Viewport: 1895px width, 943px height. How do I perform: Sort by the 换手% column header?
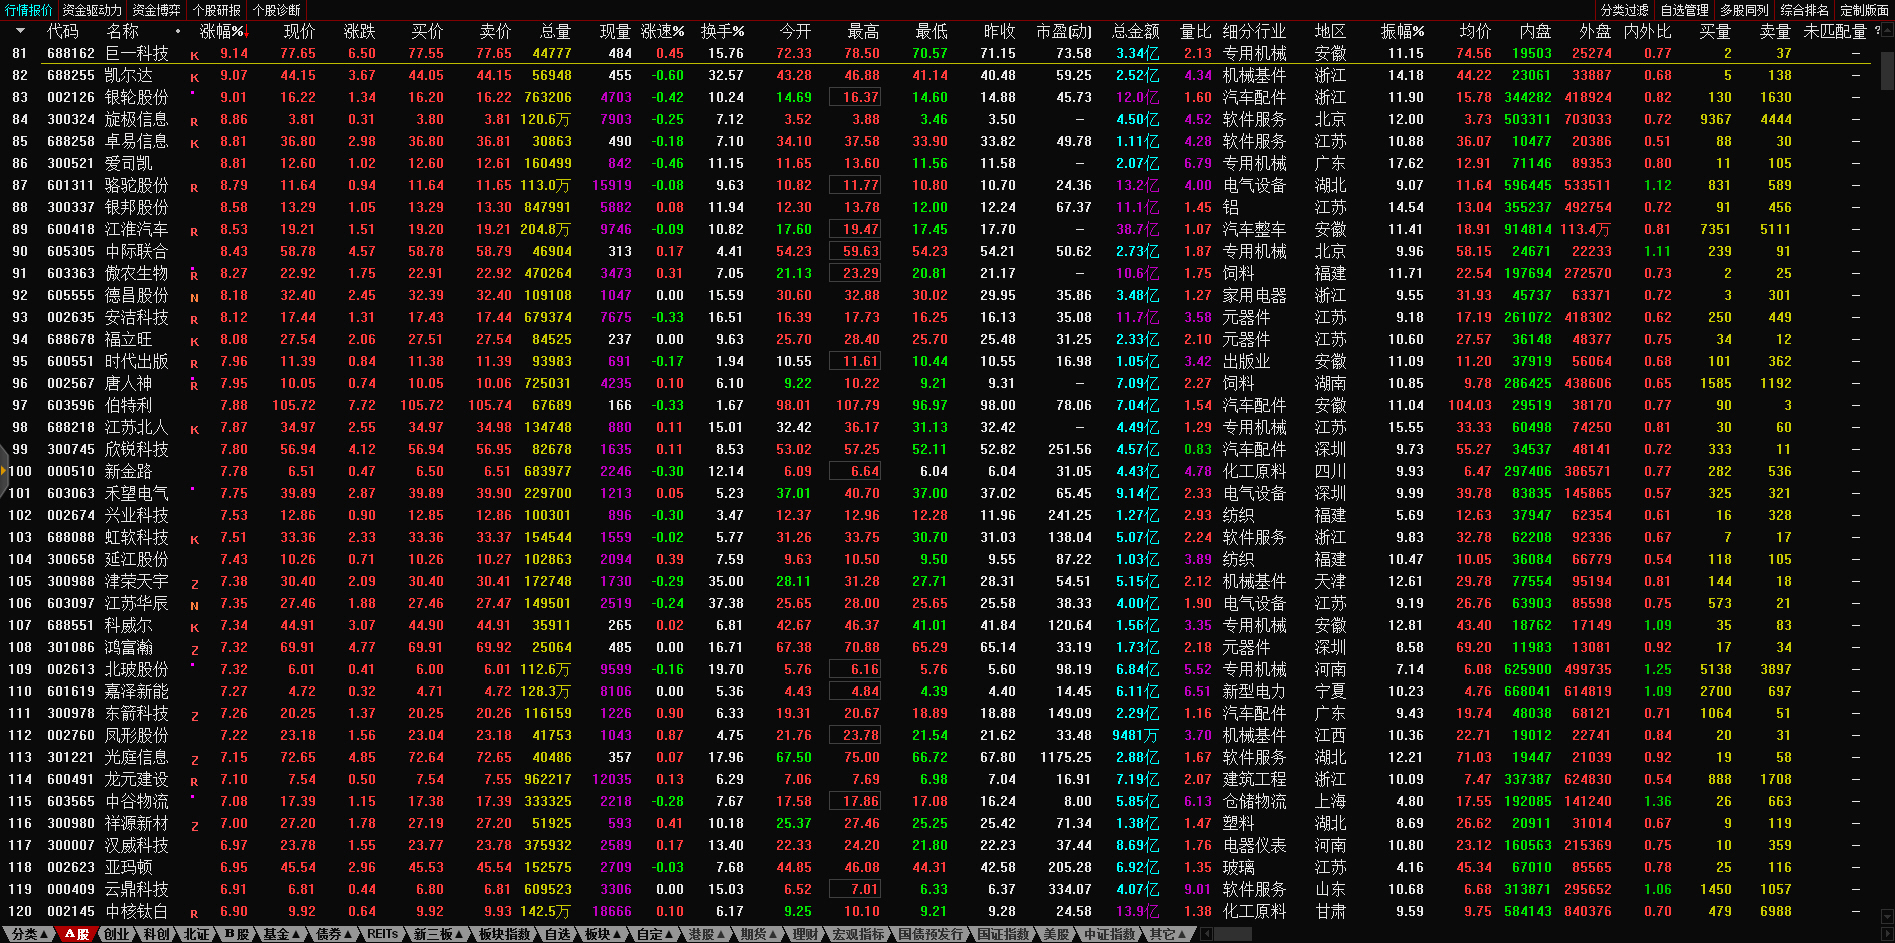click(722, 31)
